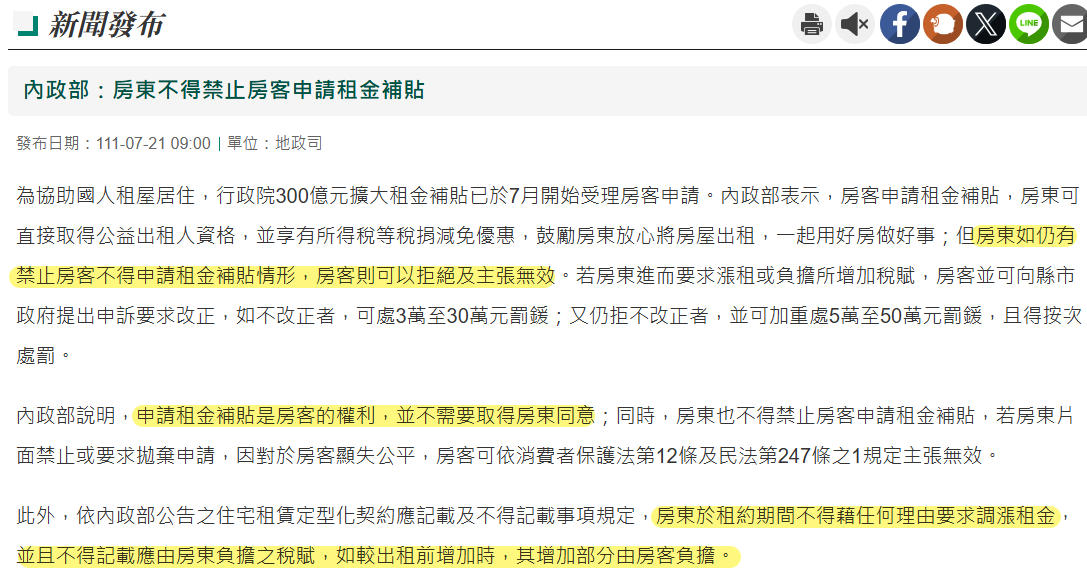Click the 新聞發布 section heading
1087x577 pixels.
click(x=107, y=25)
